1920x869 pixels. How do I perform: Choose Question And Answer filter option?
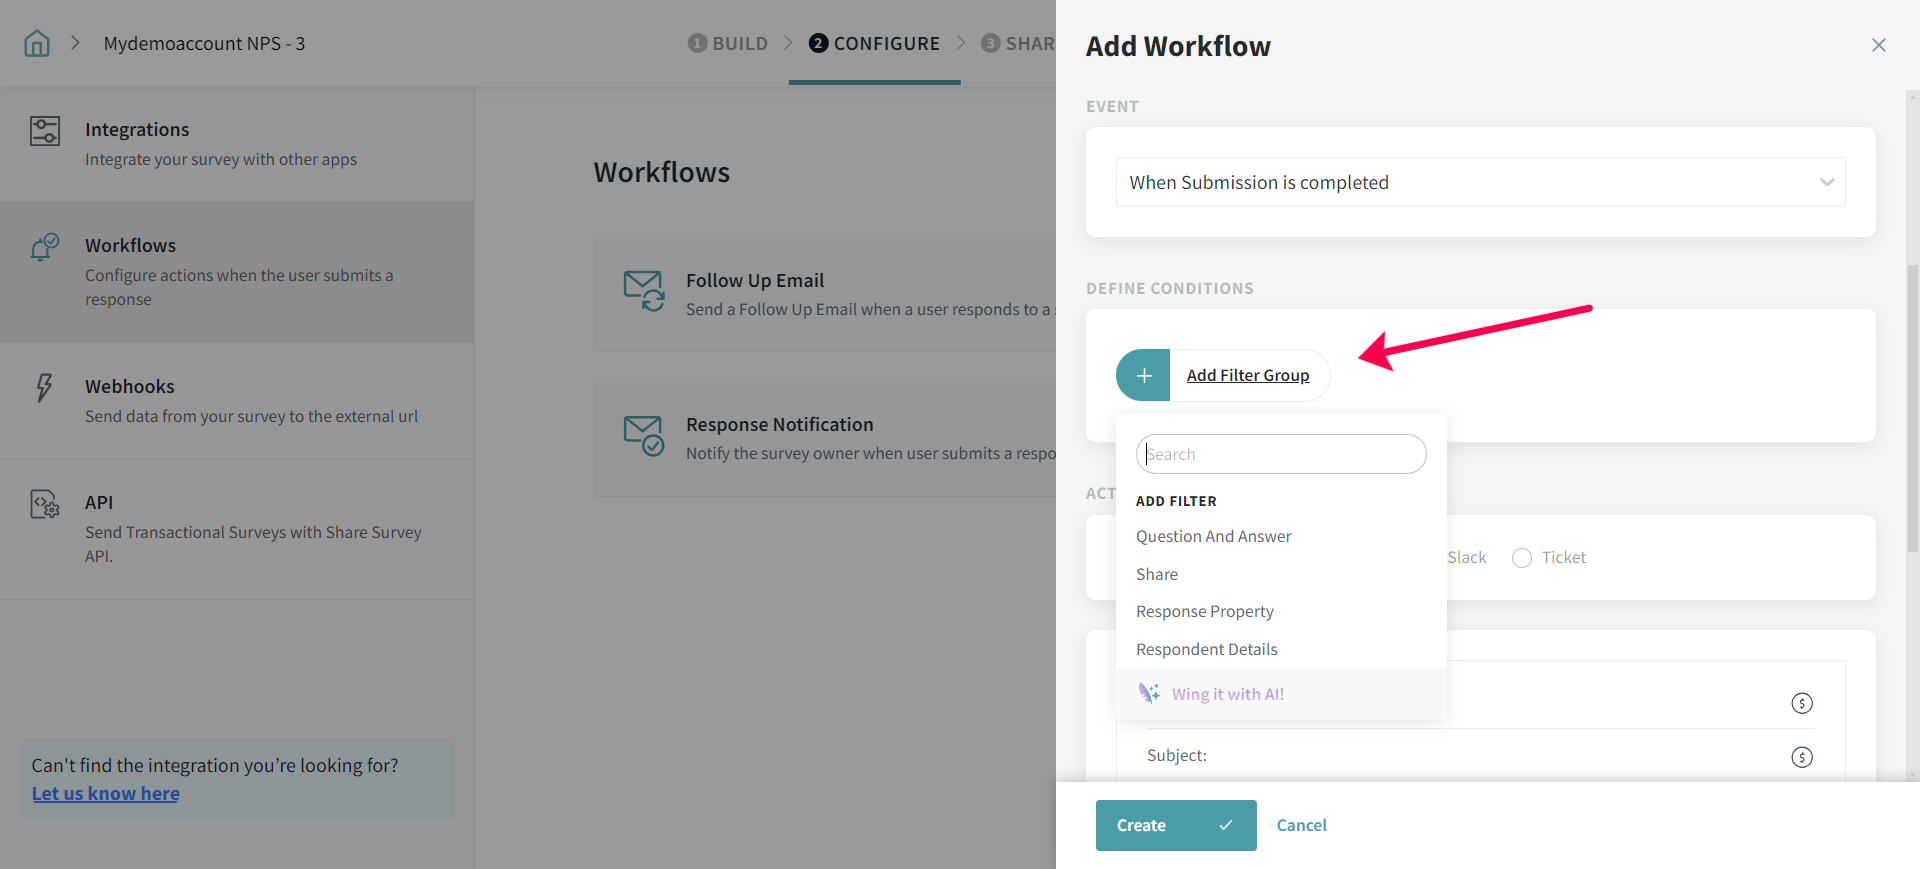tap(1213, 536)
